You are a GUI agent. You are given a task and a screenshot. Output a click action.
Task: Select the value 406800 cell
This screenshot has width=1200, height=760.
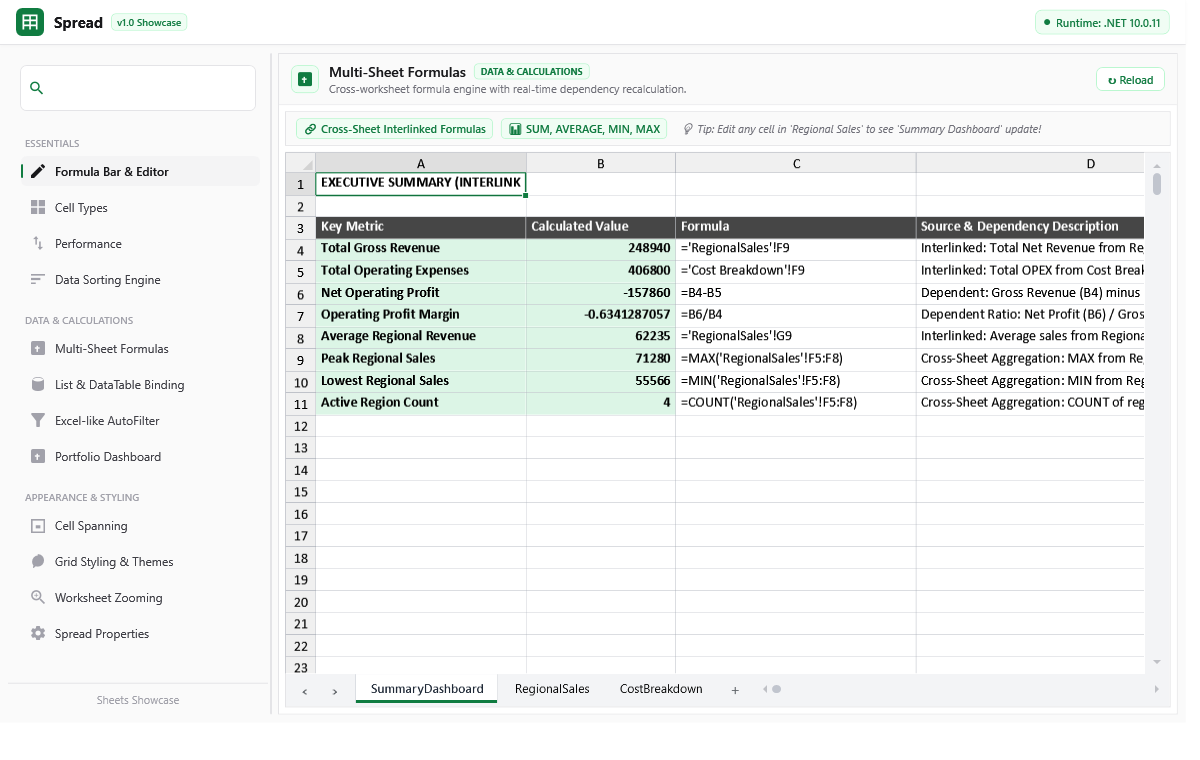[601, 271]
